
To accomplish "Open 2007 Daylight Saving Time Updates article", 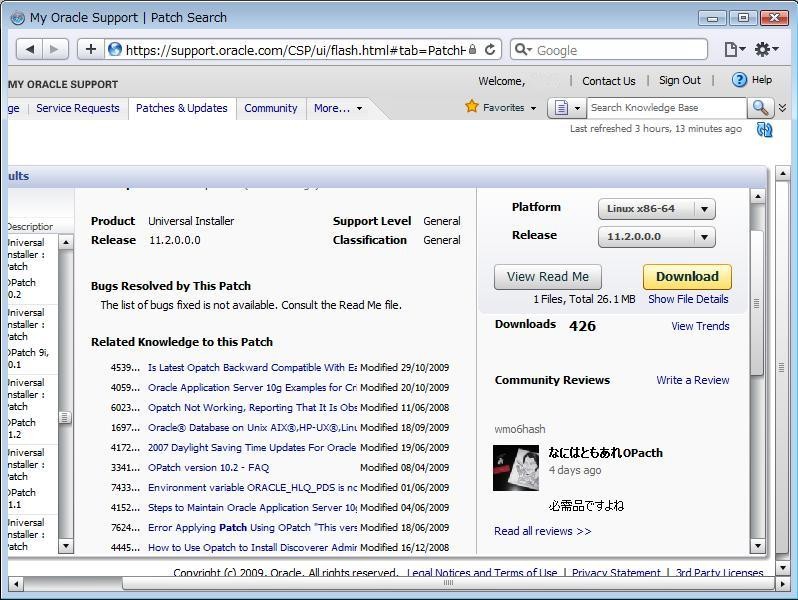I will click(x=252, y=447).
